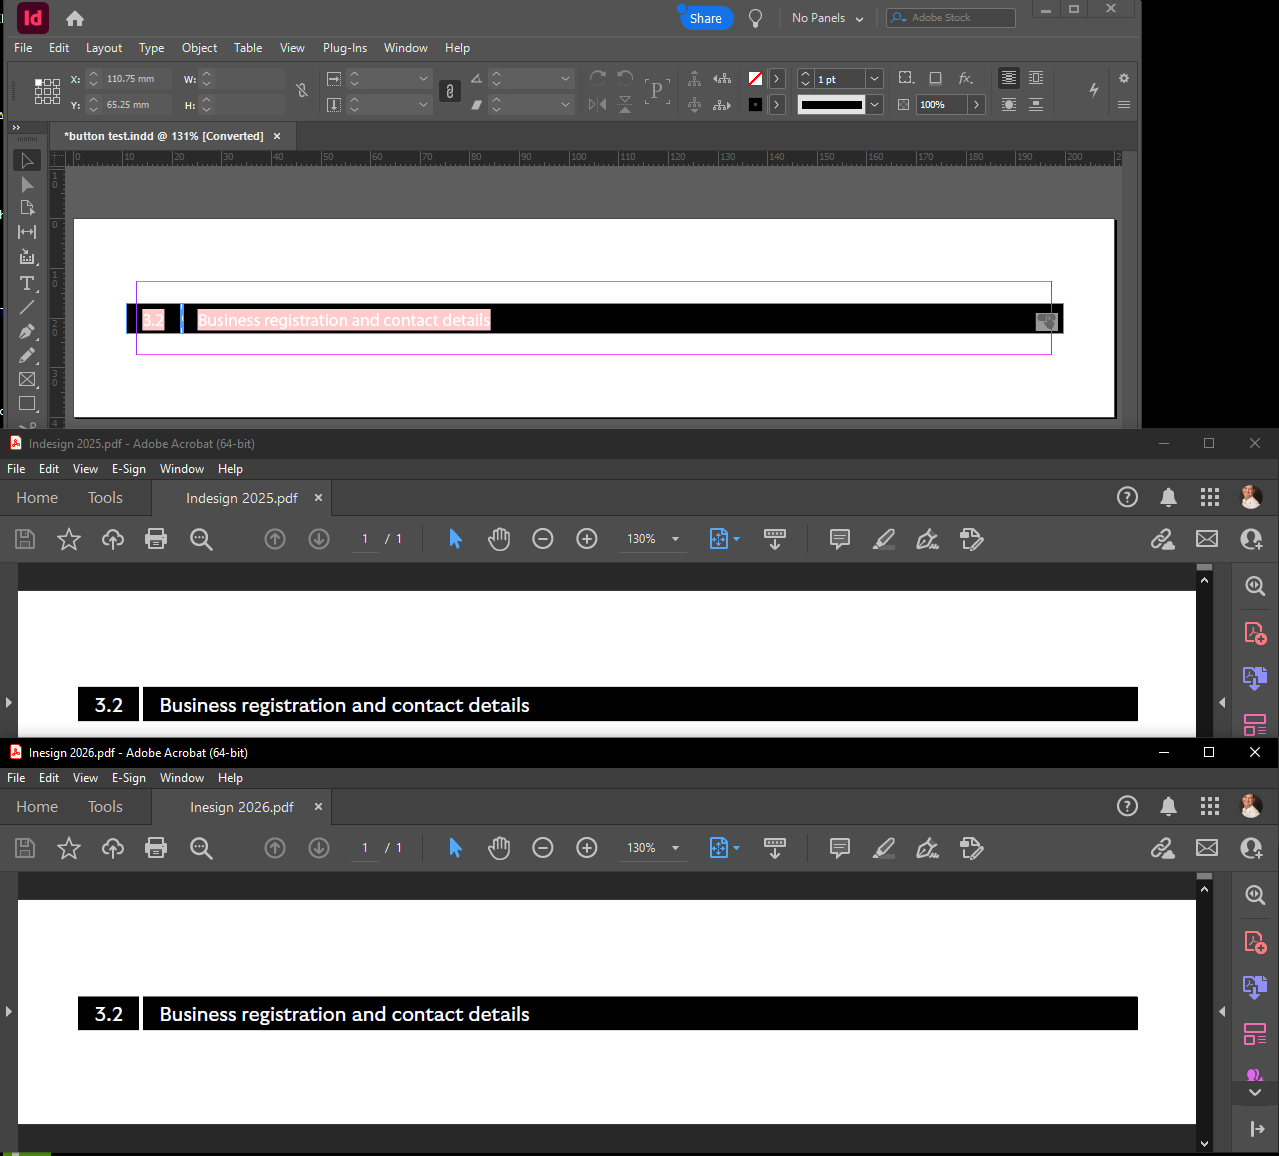
Task: Click the Adobe Stock search field
Action: (x=950, y=17)
